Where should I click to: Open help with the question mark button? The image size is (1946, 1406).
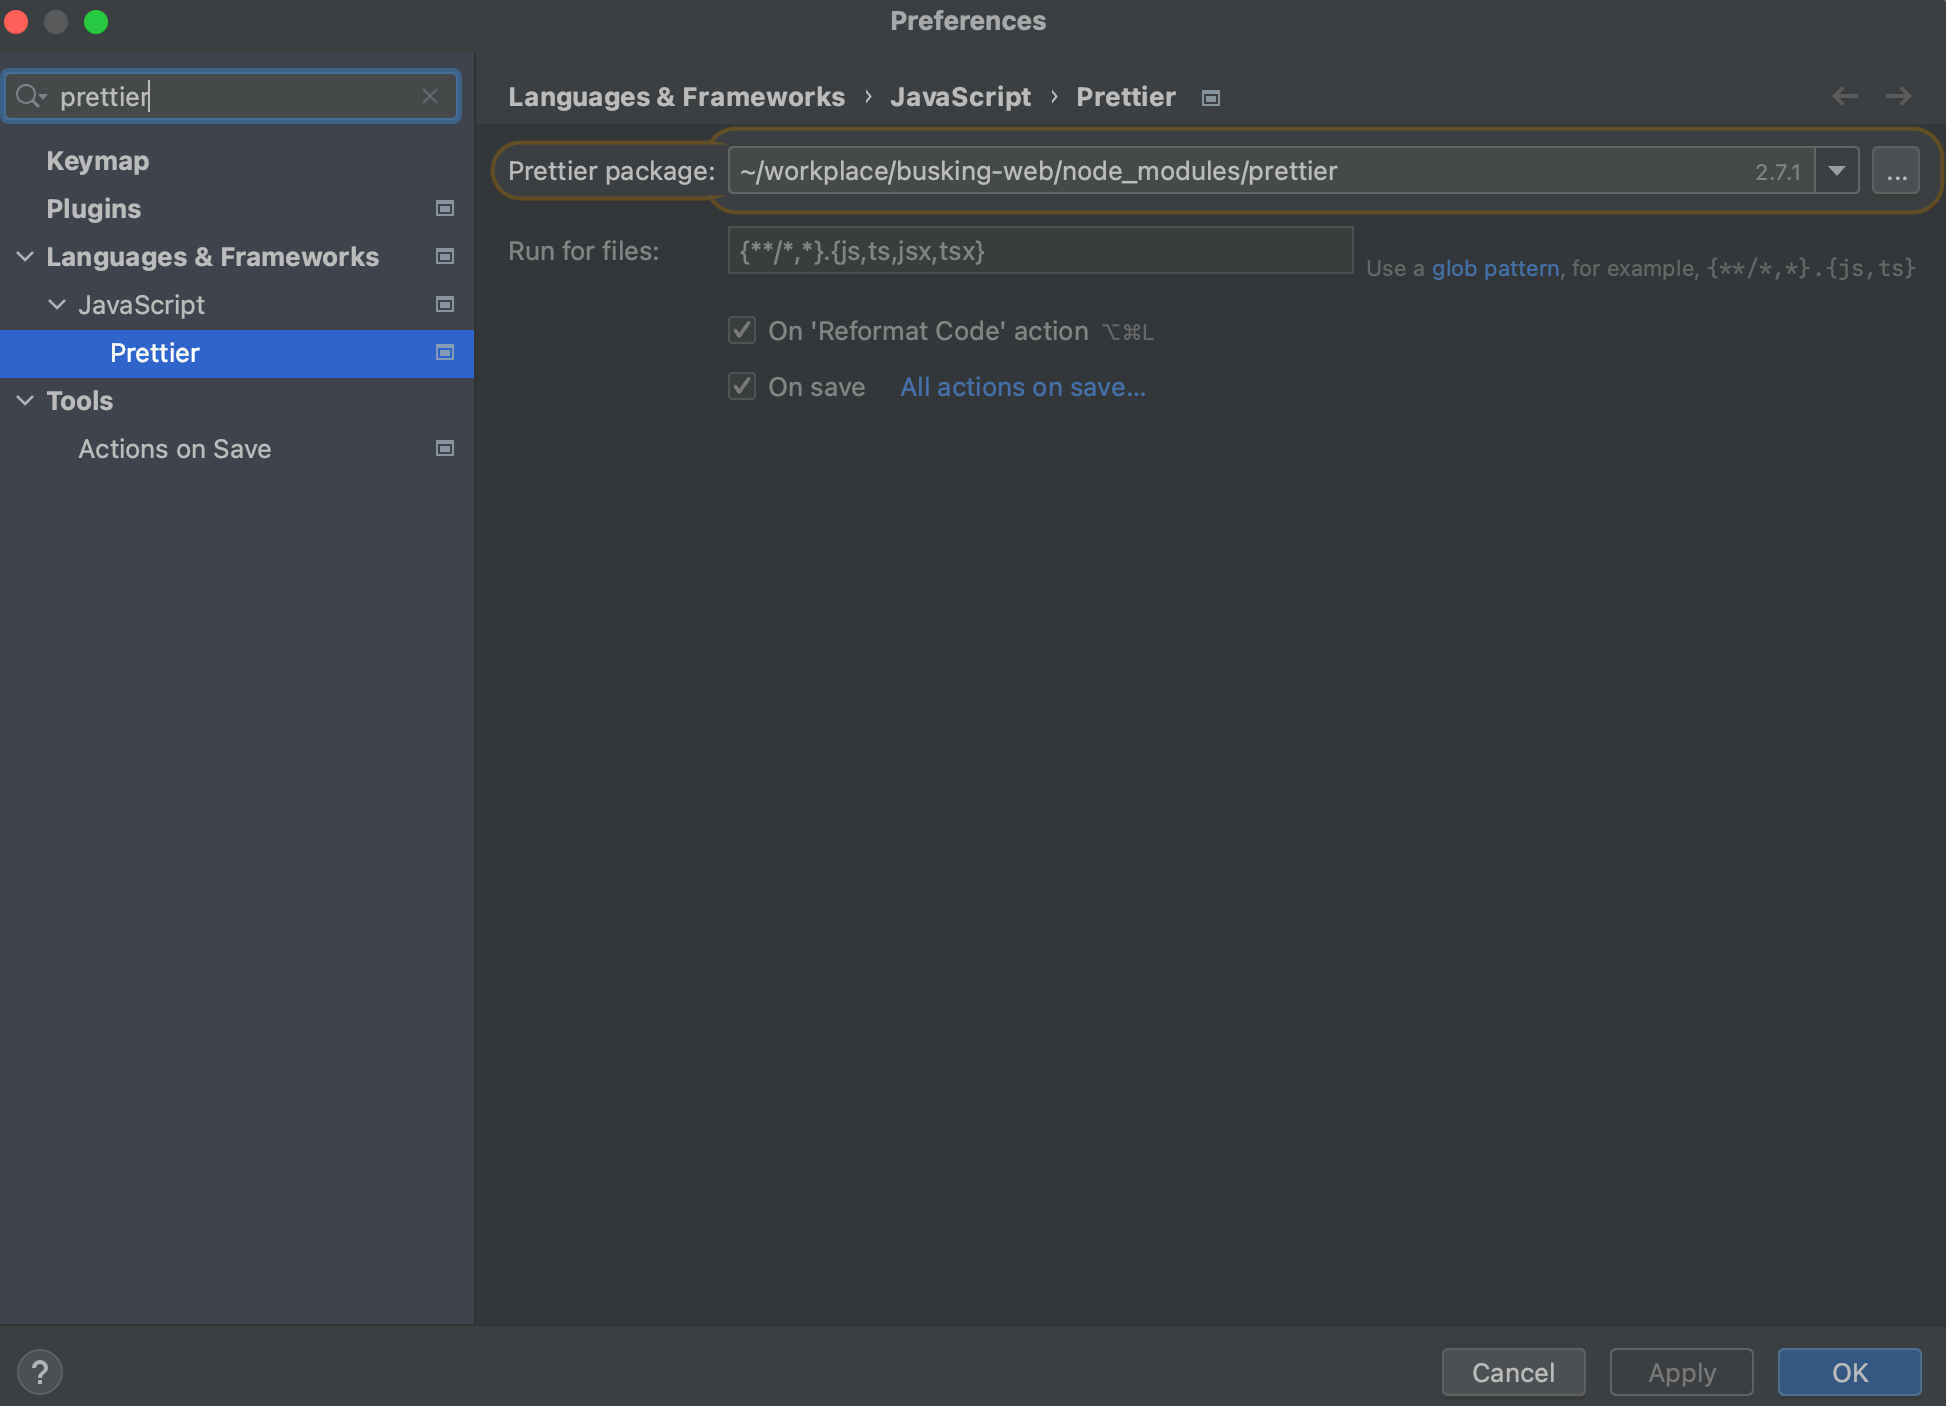(40, 1372)
